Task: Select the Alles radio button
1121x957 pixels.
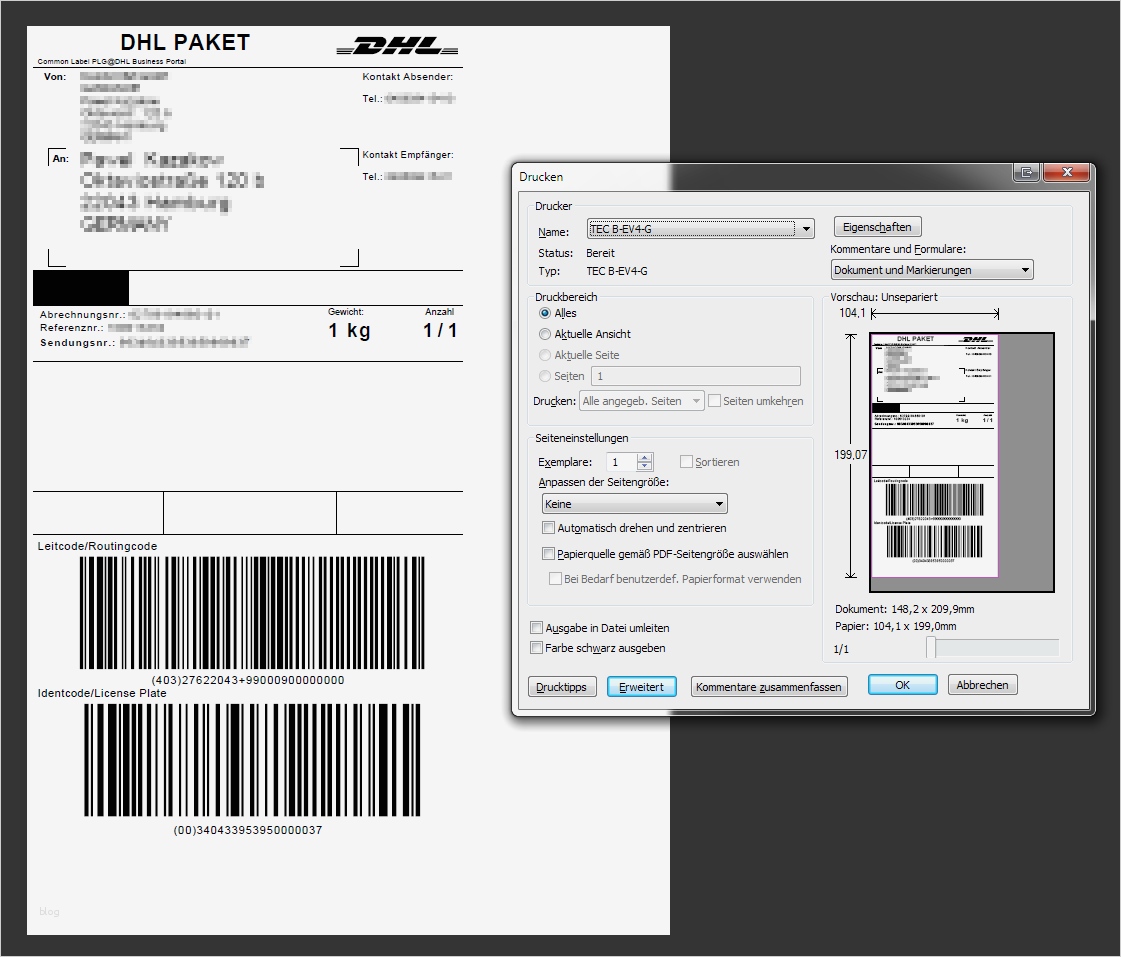Action: point(545,313)
